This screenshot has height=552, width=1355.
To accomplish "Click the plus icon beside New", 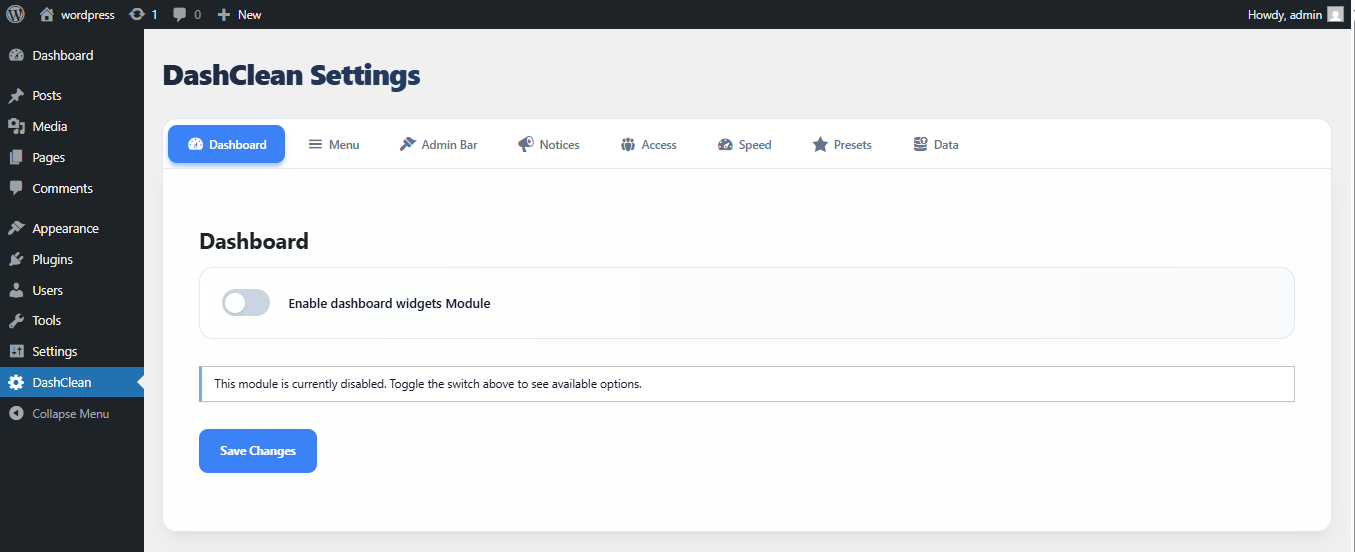I will pyautogui.click(x=224, y=15).
